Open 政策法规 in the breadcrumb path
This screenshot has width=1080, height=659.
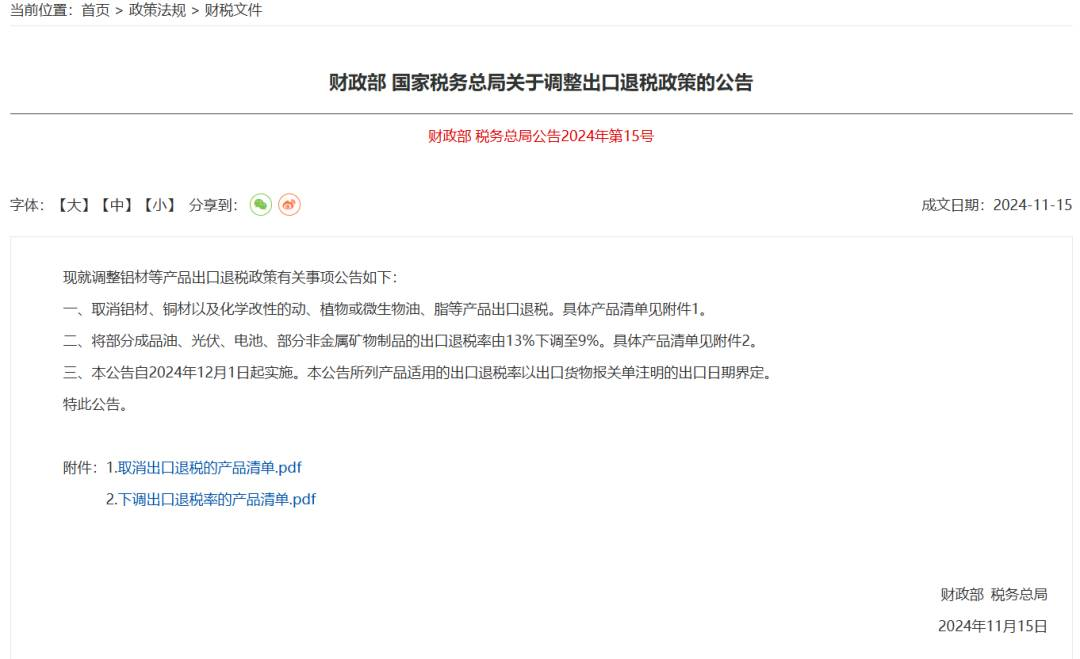[x=158, y=10]
